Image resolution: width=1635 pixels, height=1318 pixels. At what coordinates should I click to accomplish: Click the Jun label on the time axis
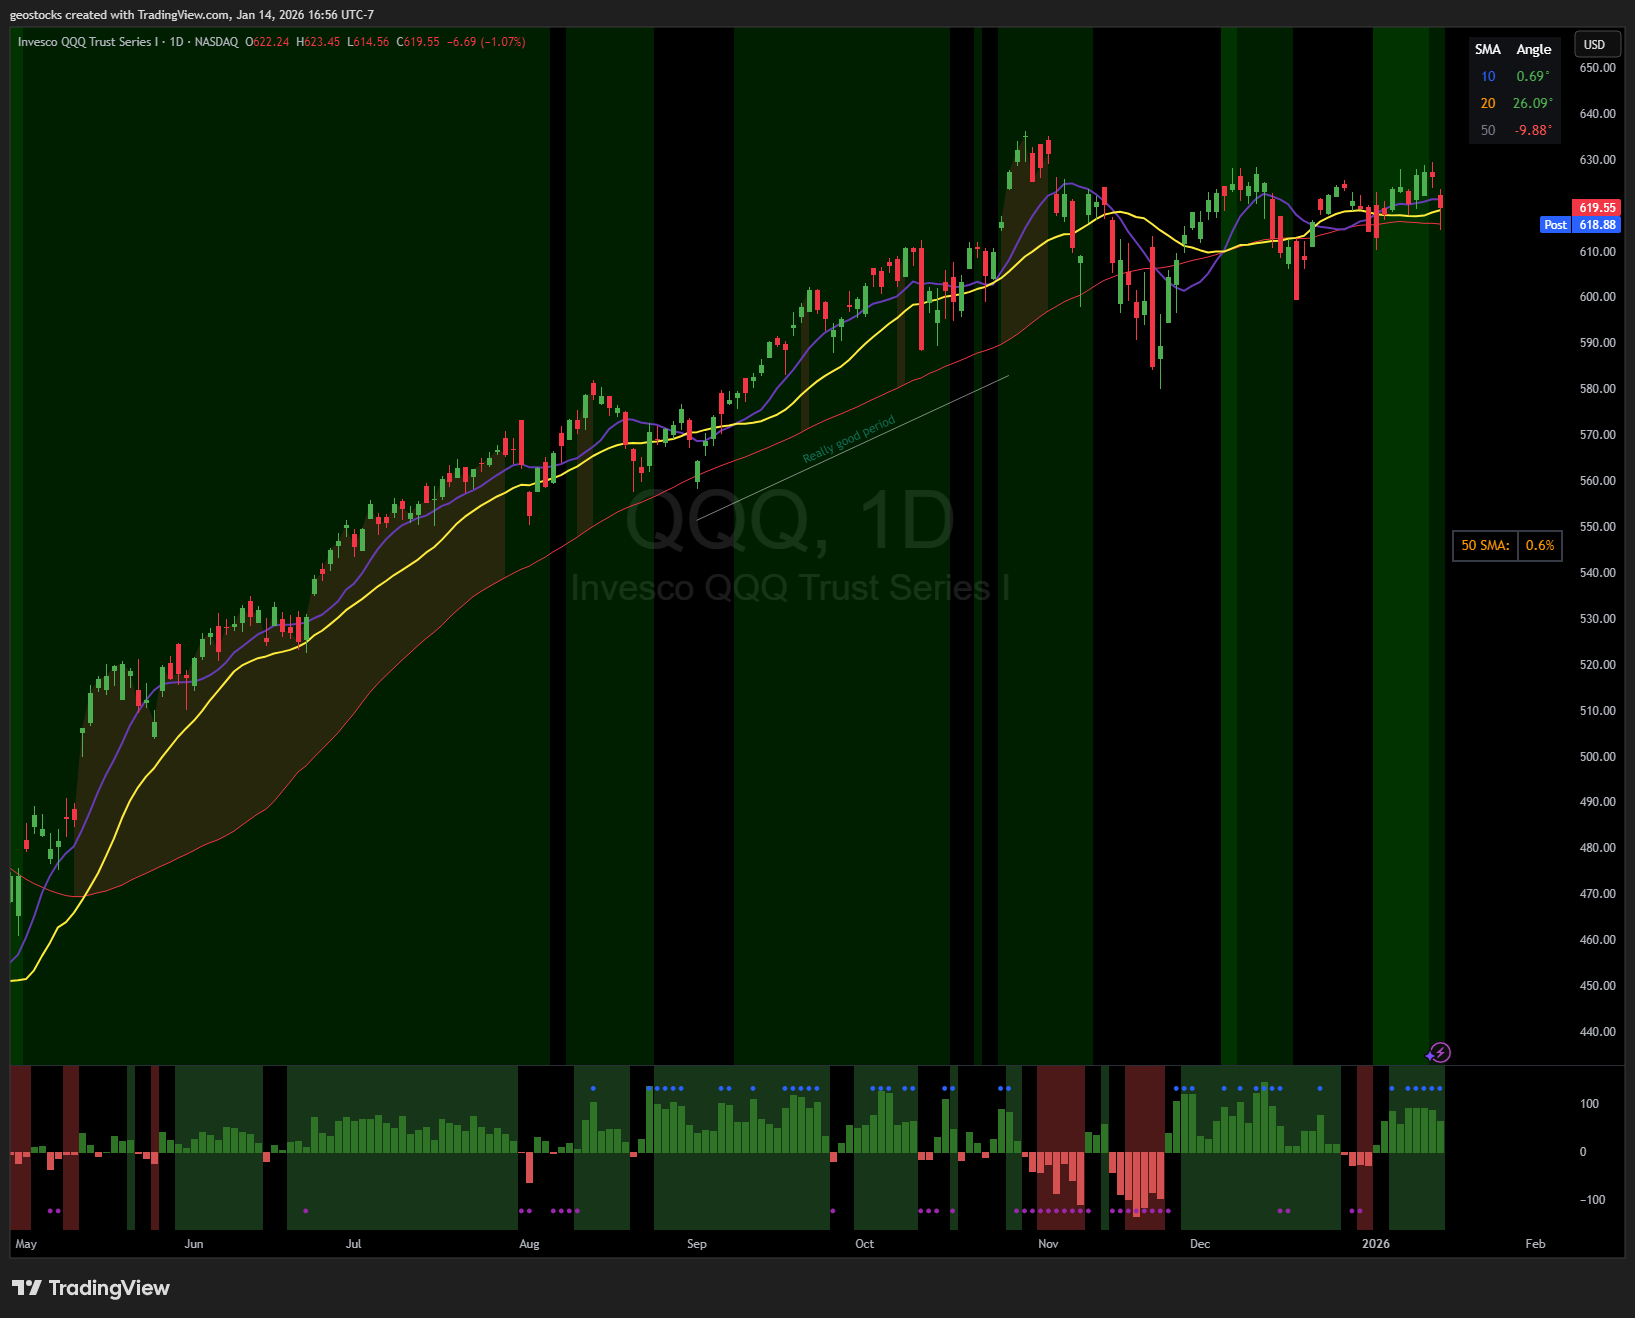tap(194, 1244)
